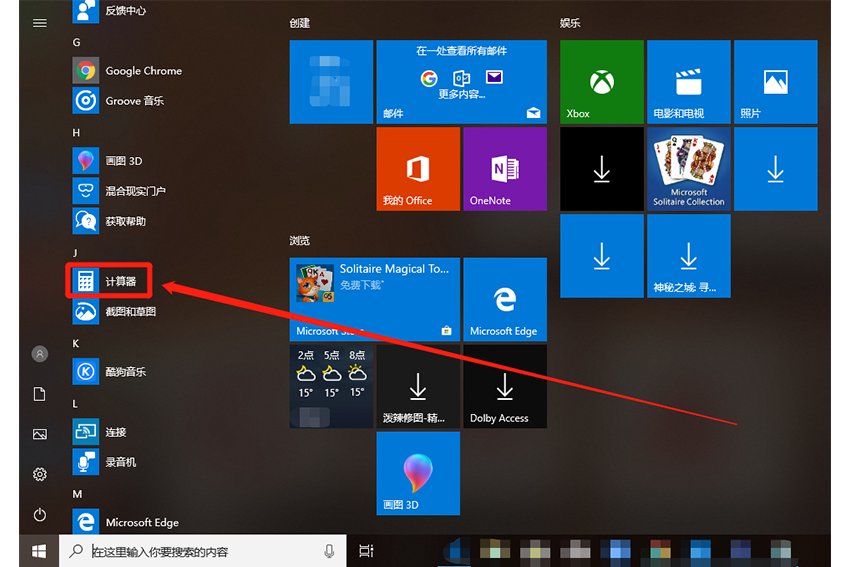Click the 我的 Office tile
The width and height of the screenshot is (850, 567).
pos(418,169)
